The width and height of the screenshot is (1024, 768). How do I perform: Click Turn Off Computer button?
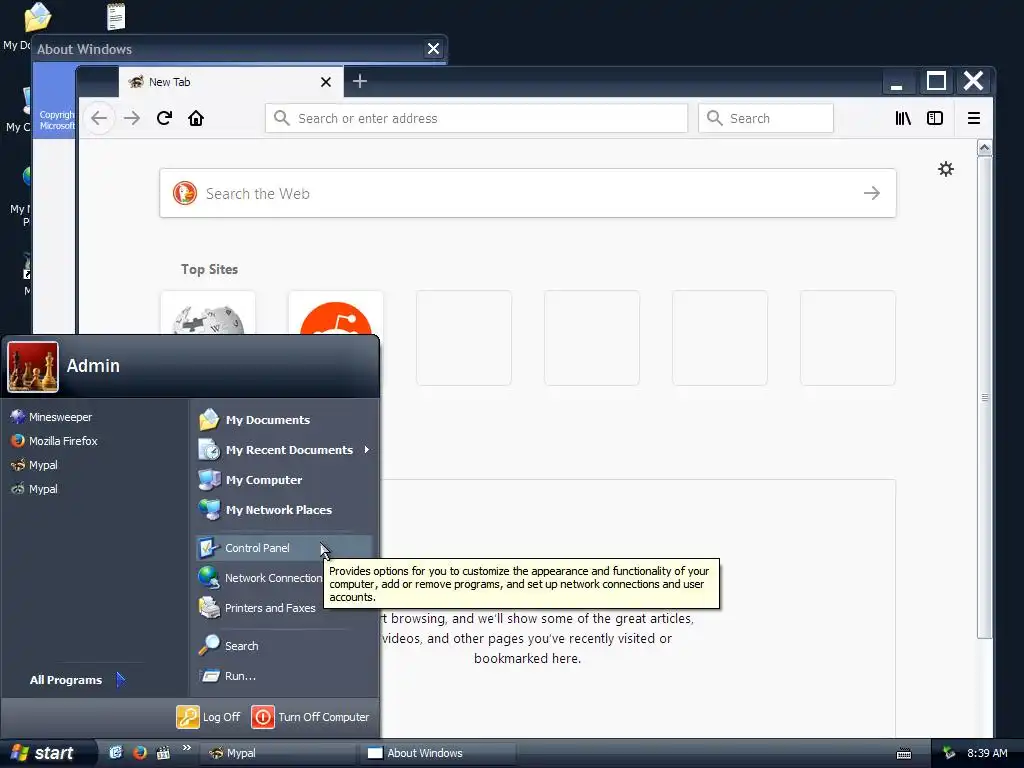click(310, 717)
